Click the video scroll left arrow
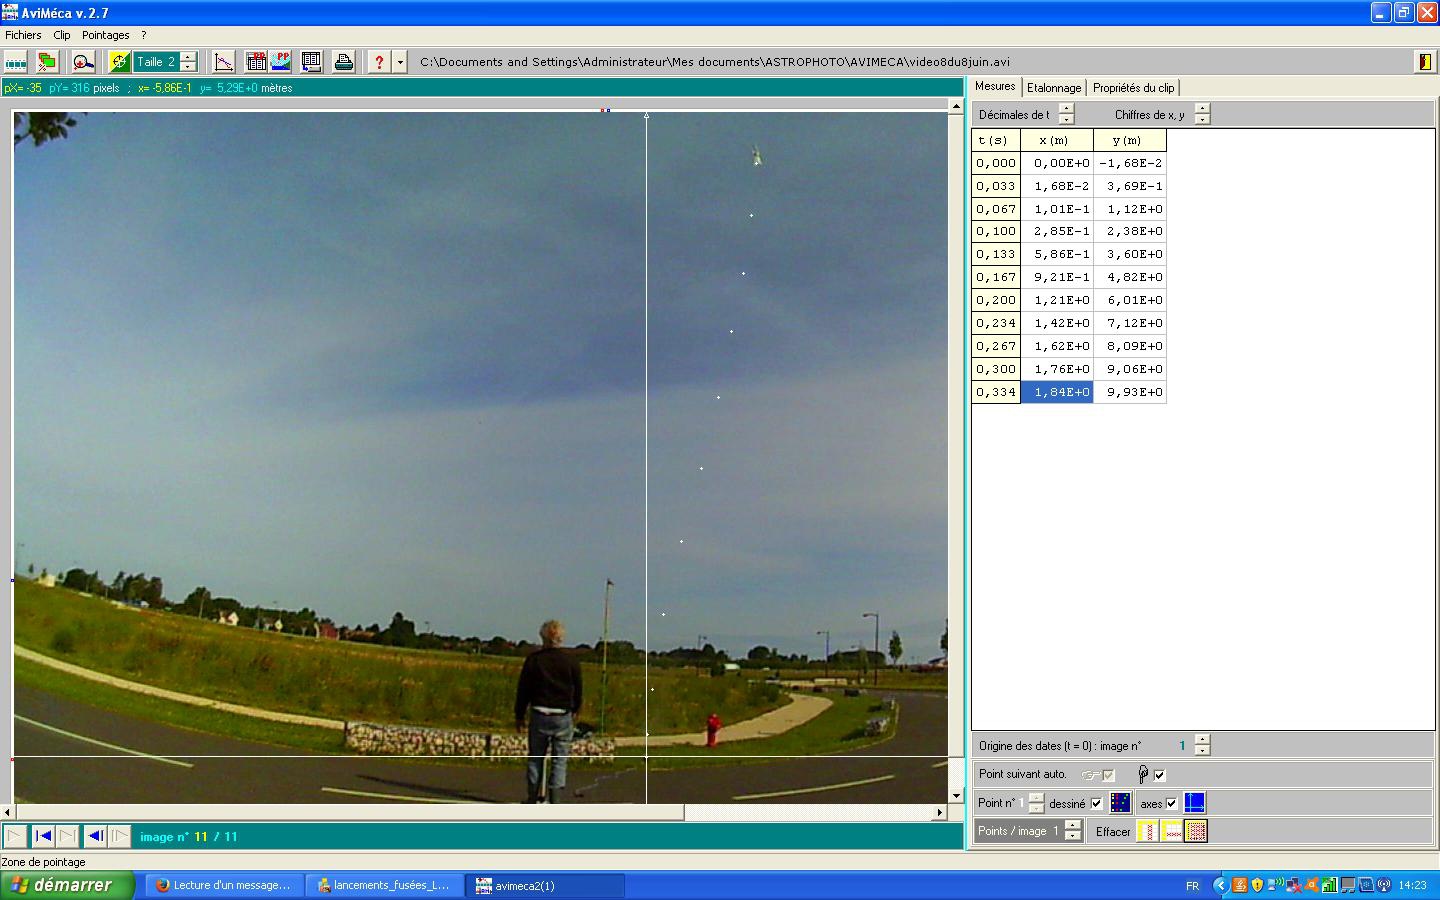This screenshot has width=1440, height=900. pyautogui.click(x=8, y=812)
